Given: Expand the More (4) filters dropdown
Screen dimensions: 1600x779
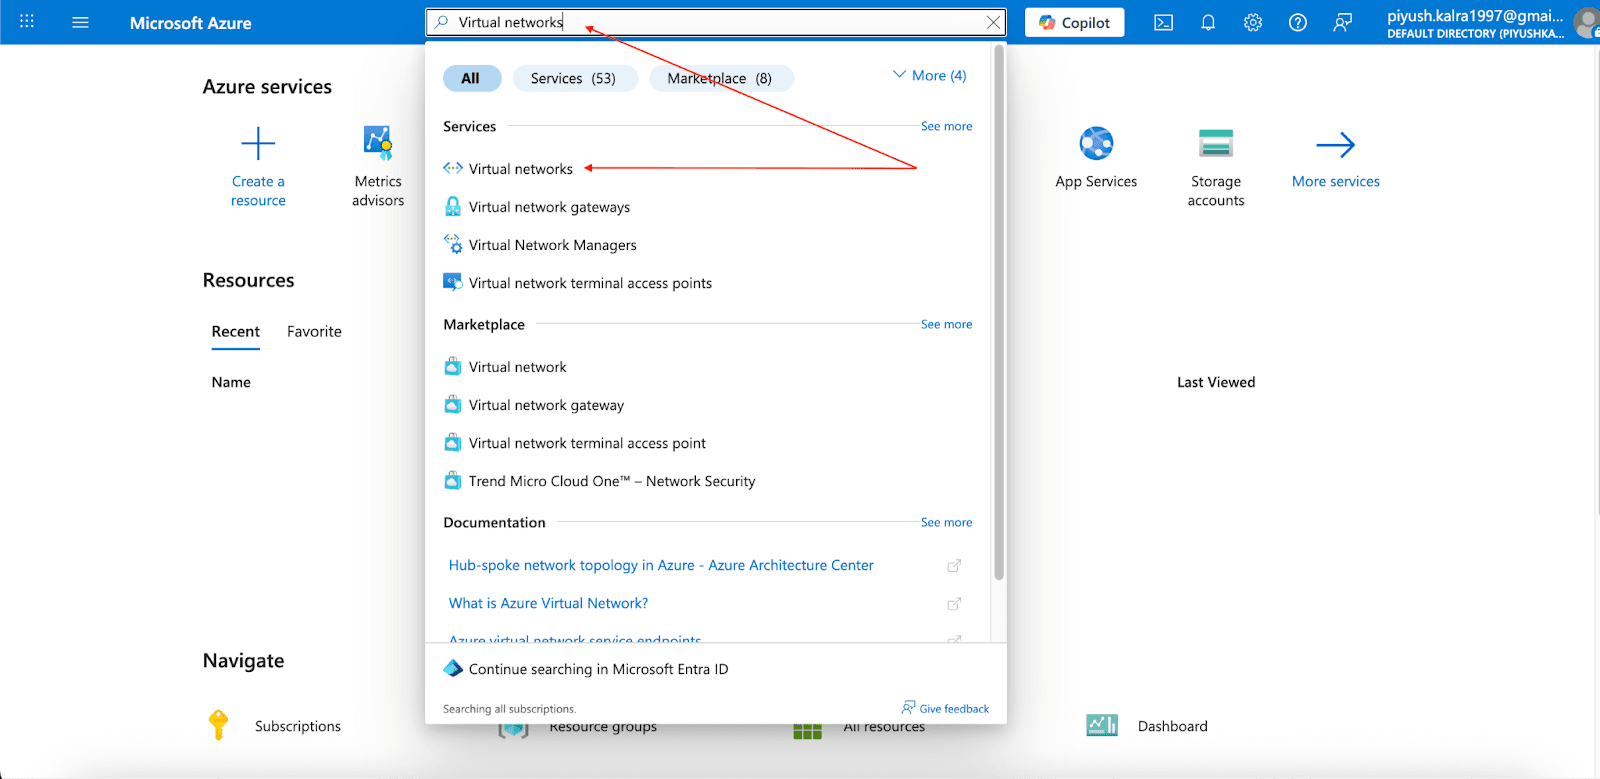Looking at the screenshot, I should coord(930,75).
